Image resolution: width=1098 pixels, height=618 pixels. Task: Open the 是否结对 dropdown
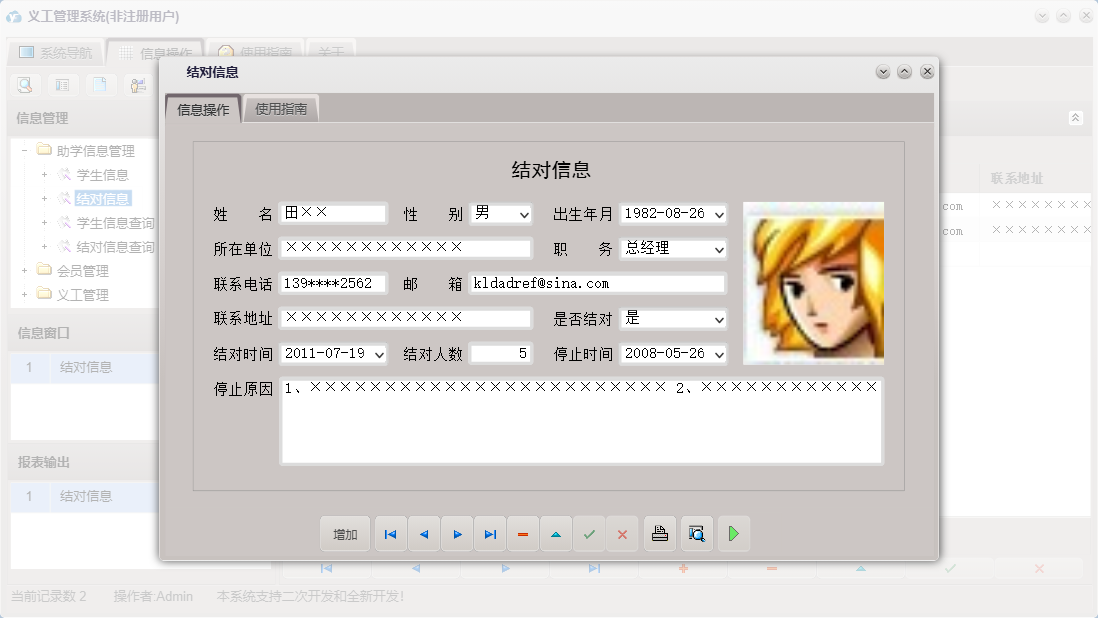(718, 320)
